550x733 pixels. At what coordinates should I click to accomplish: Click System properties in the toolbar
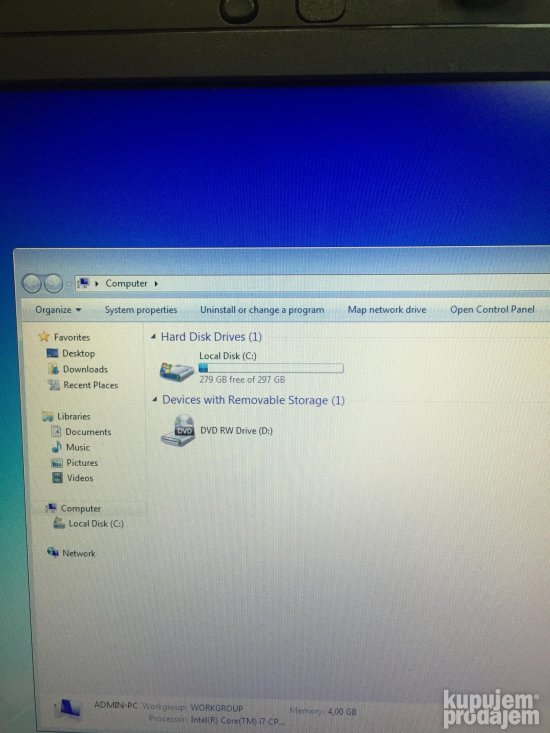click(x=141, y=310)
